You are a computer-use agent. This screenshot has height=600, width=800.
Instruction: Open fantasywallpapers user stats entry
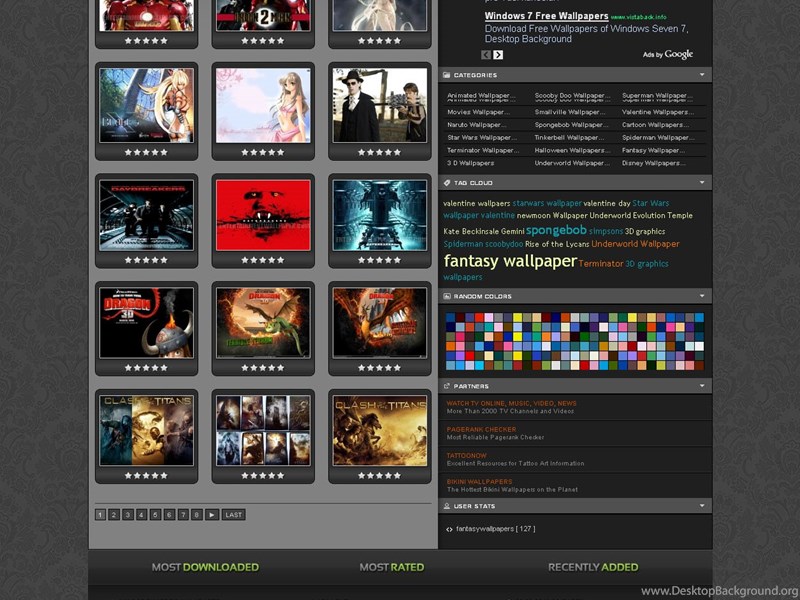(x=495, y=529)
